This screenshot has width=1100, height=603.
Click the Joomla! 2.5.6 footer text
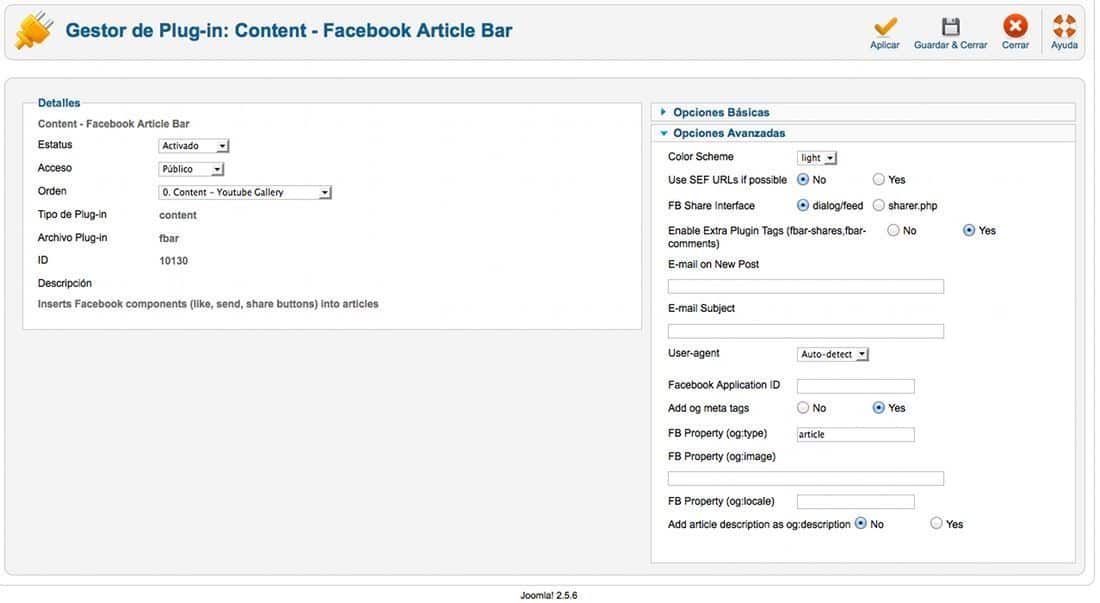click(549, 595)
